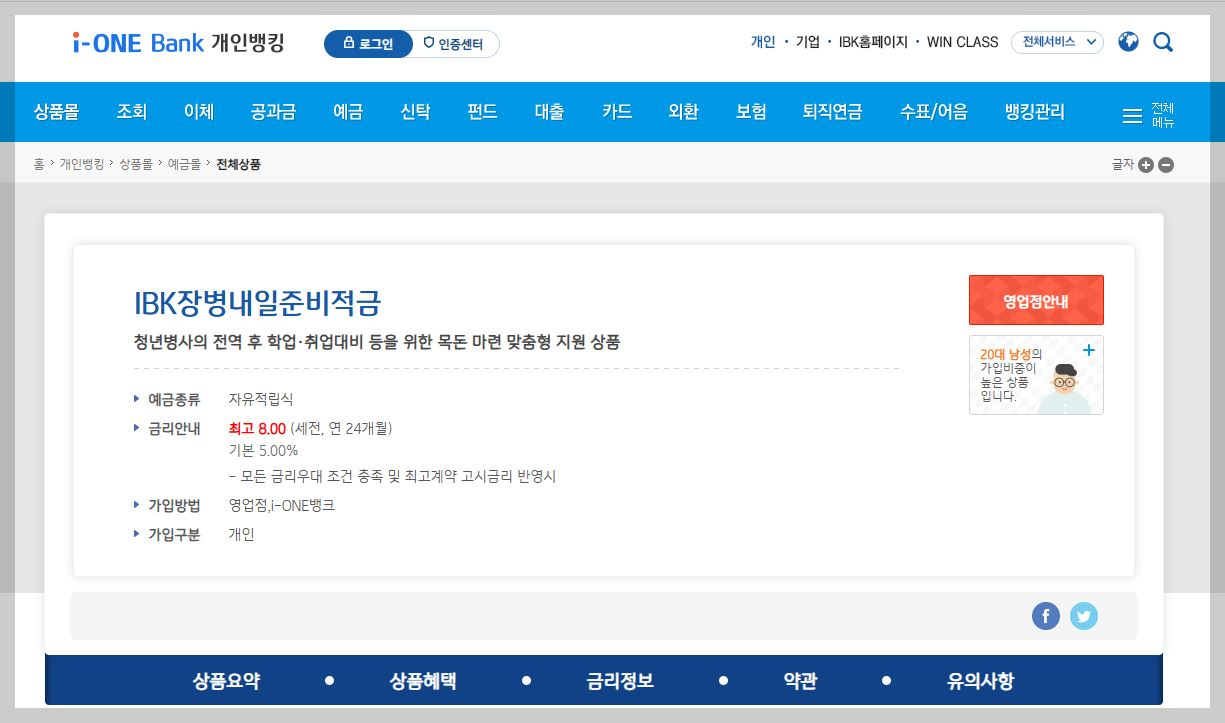Open the 카드 menu
The height and width of the screenshot is (723, 1225).
(616, 112)
